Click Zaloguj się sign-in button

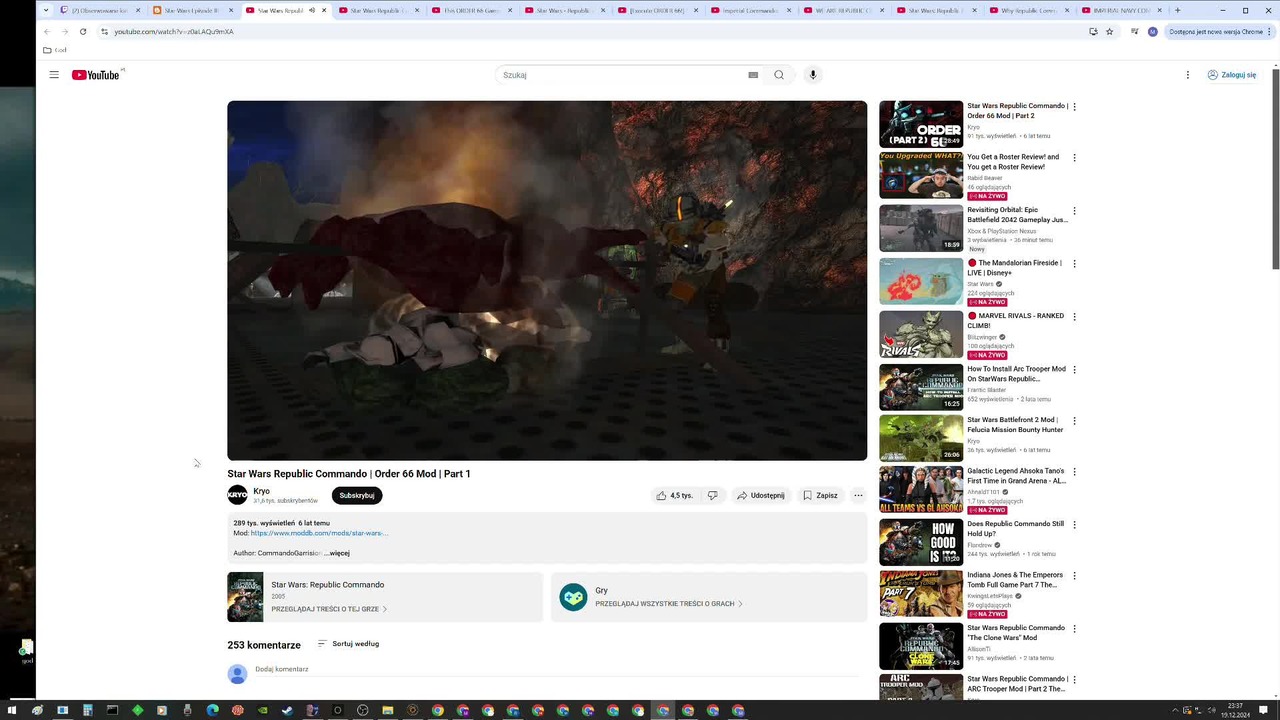pos(1231,75)
